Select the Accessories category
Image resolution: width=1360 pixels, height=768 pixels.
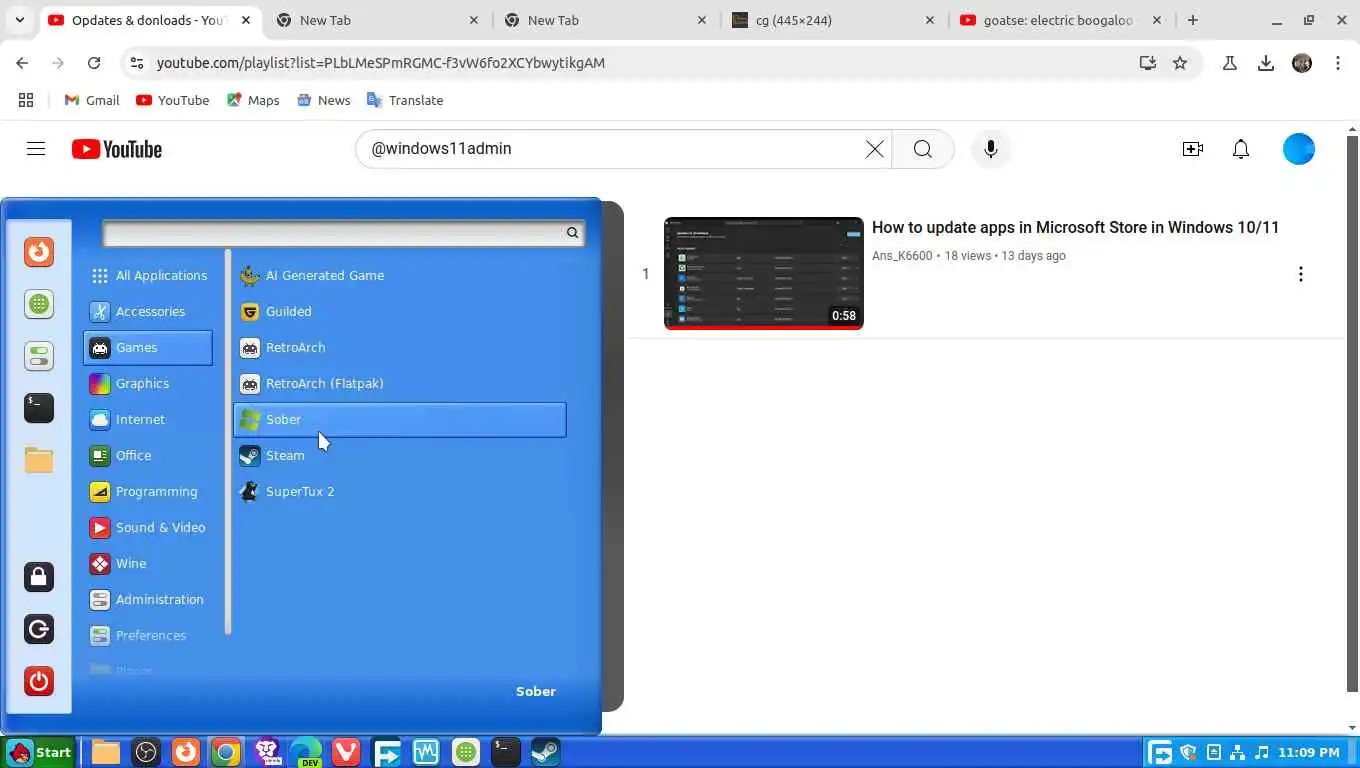148,312
